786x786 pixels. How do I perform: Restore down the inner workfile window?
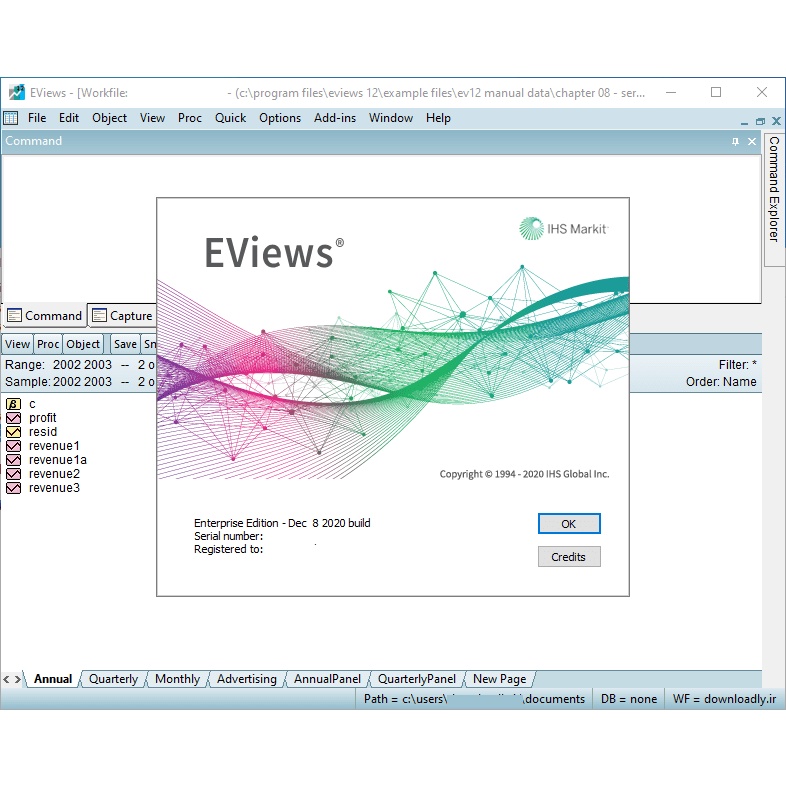760,120
